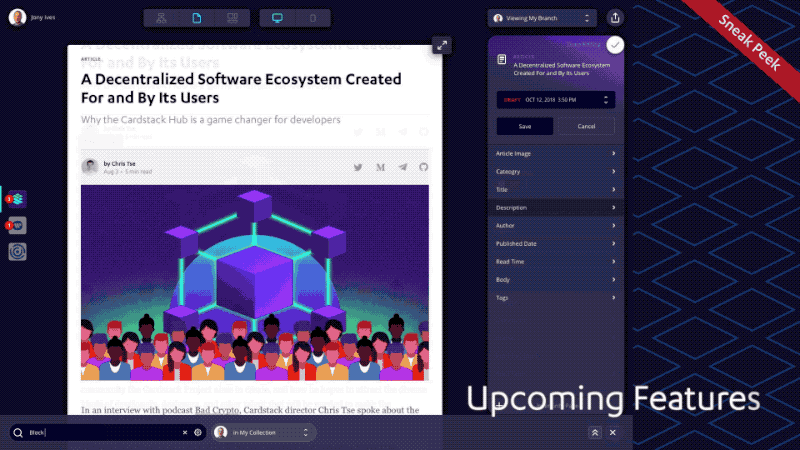
Task: Click the by Chris Tse author name
Action: point(119,164)
